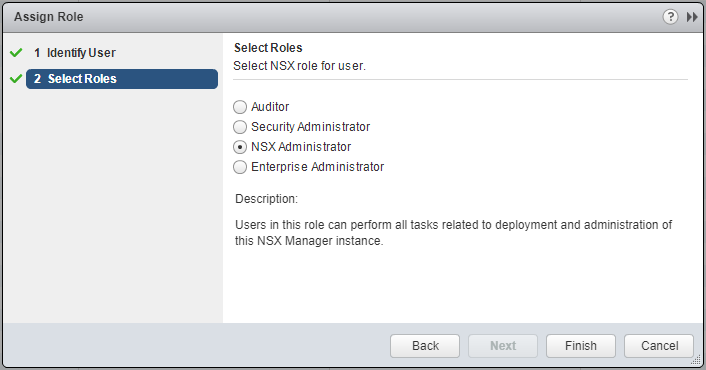Open the help question mark icon
The height and width of the screenshot is (370, 706).
pos(670,17)
